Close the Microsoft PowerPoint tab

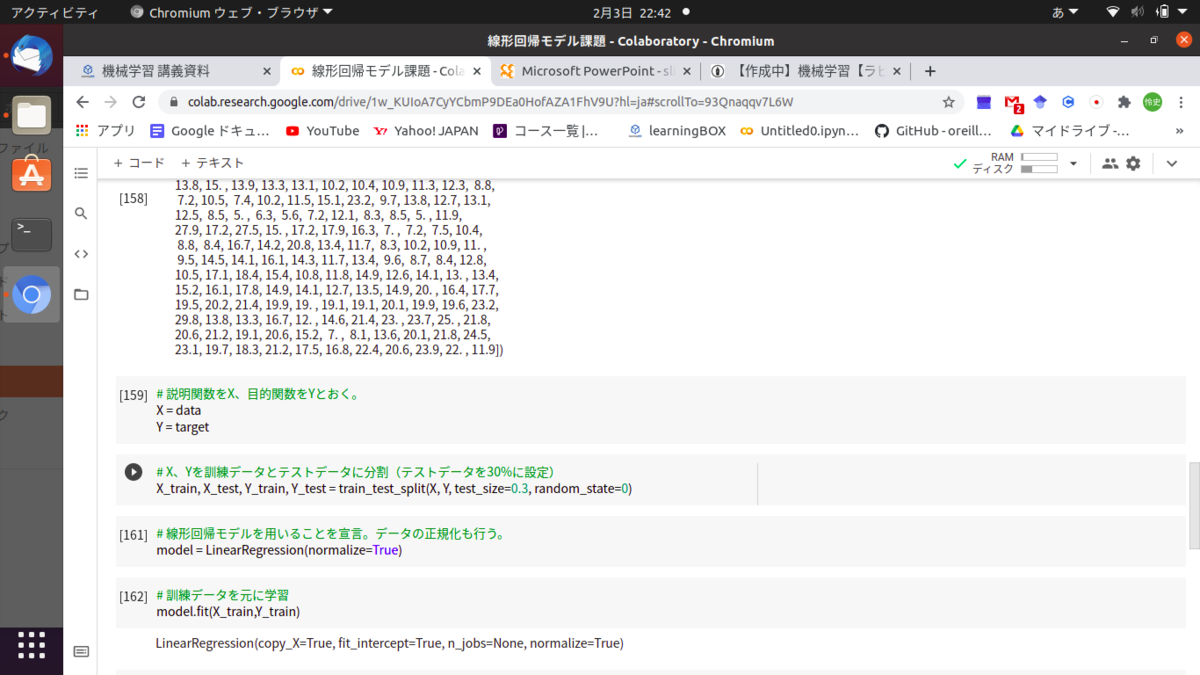click(x=686, y=71)
